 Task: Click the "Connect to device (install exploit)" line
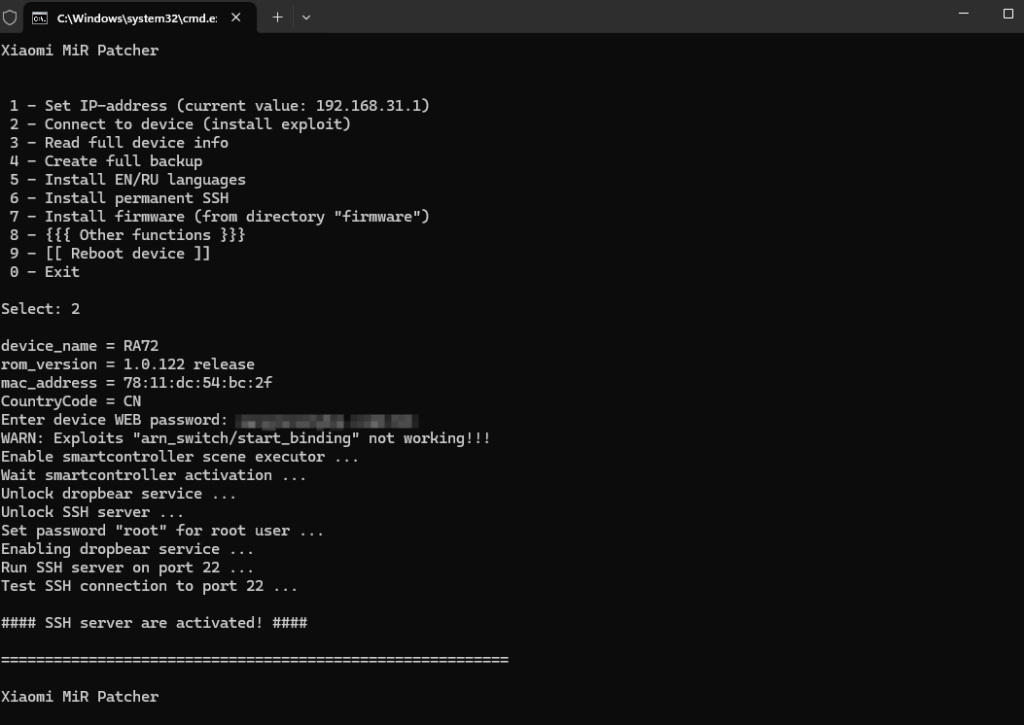[180, 124]
